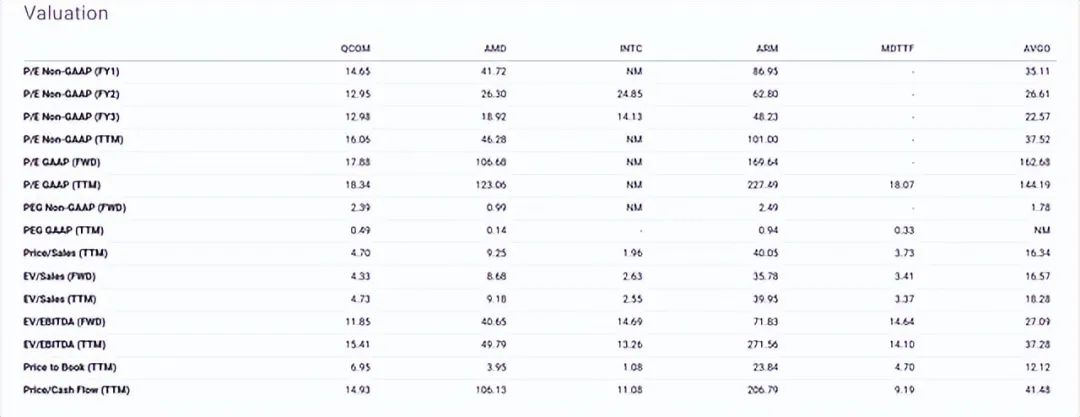Click the EV/Sales (TTM) row label
Screen dimensions: 1080x417
tap(59, 298)
